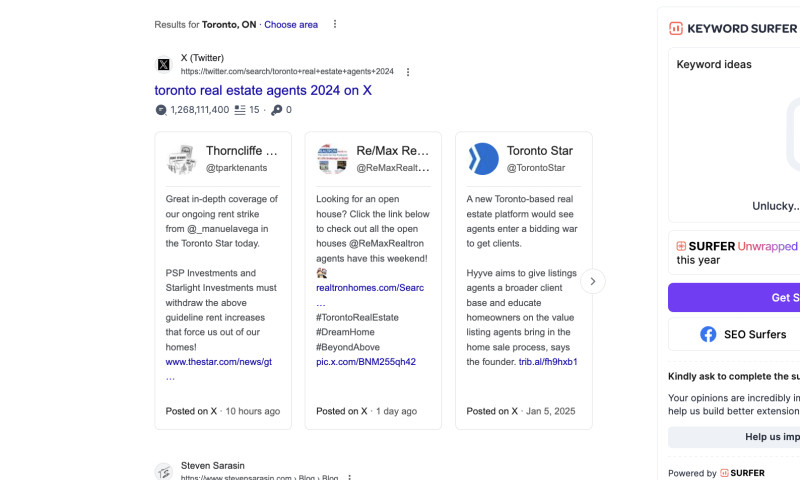Screen dimensions: 800x480
Task: Click the SEO Surfers button
Action: pyautogui.click(x=754, y=334)
